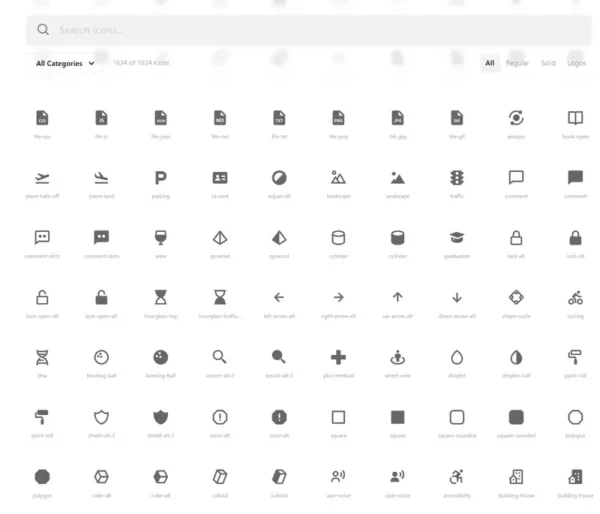Choose the hourglass-bottom icon
Screen dimensions: 600x514
click(220, 297)
